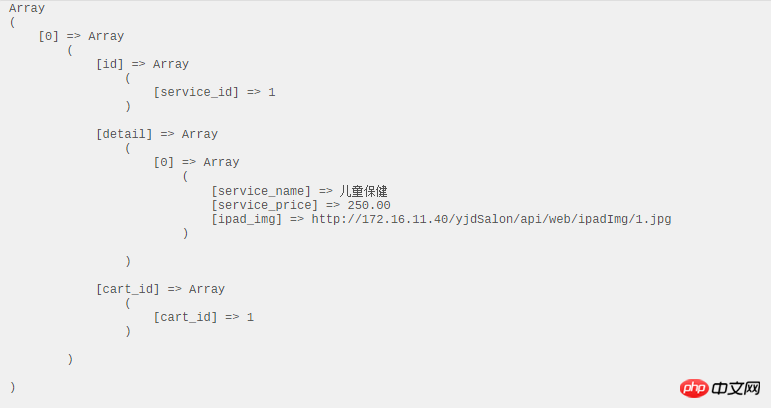Click the [ipad_img] key
The height and width of the screenshot is (408, 771).
click(x=246, y=219)
